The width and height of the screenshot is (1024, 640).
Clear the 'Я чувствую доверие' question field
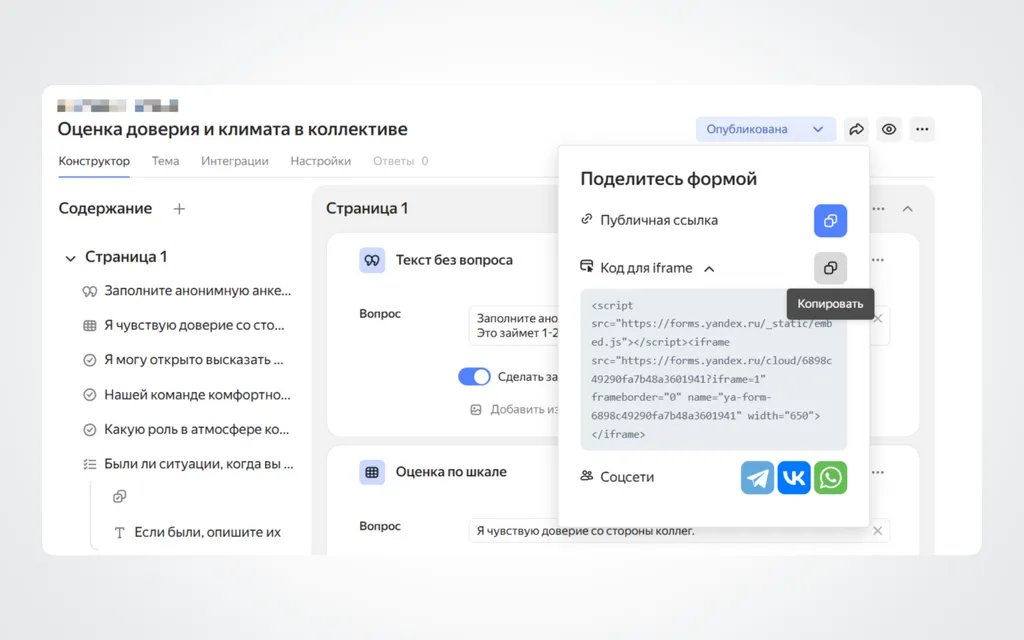point(878,531)
